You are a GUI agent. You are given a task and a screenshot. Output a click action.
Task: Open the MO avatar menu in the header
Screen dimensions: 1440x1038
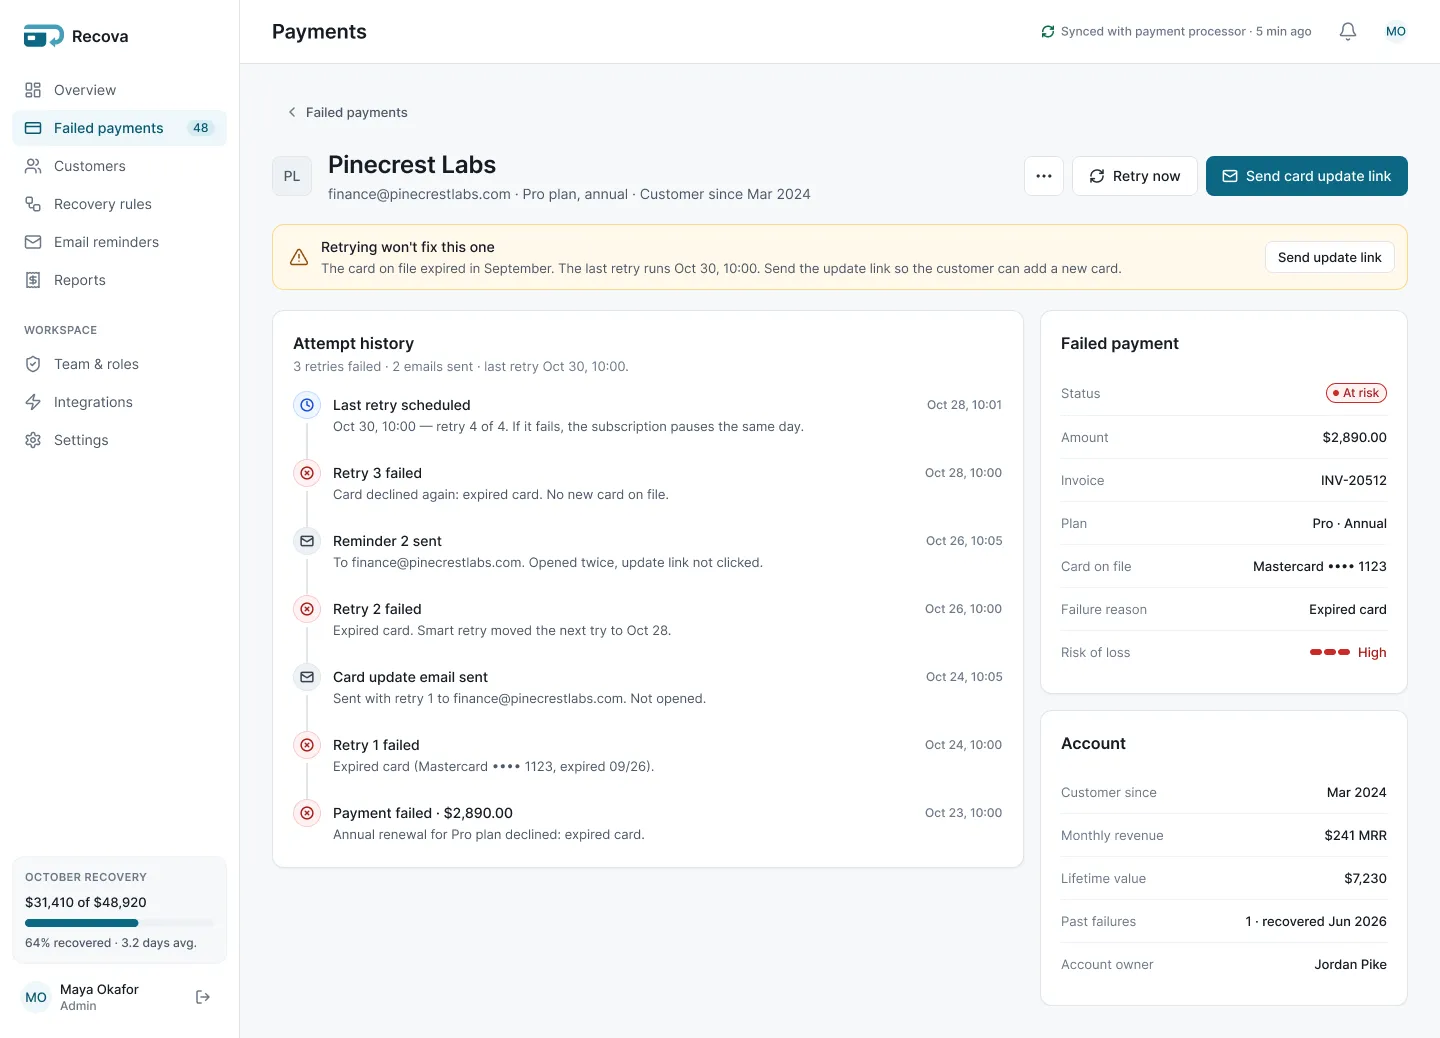[1396, 32]
